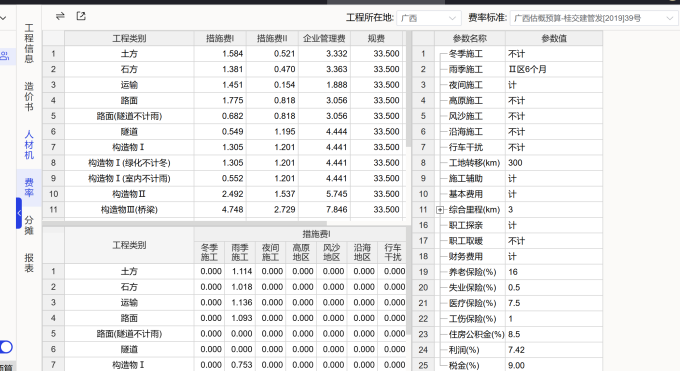The image size is (680, 371).
Task: Toggle the blue switch at bottom left
Action: click(6, 347)
